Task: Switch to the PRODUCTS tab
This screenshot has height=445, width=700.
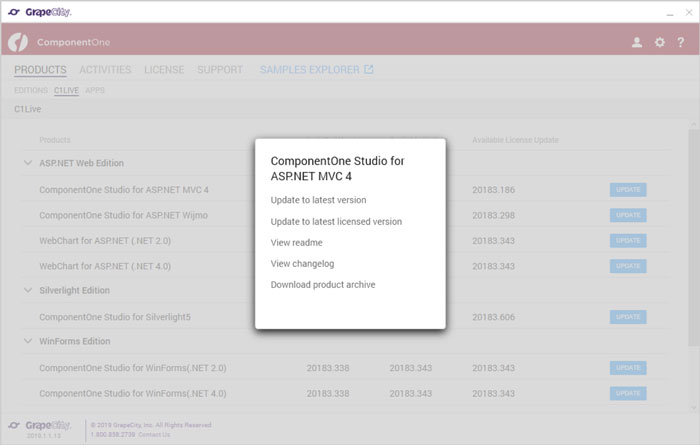Action: tap(40, 70)
